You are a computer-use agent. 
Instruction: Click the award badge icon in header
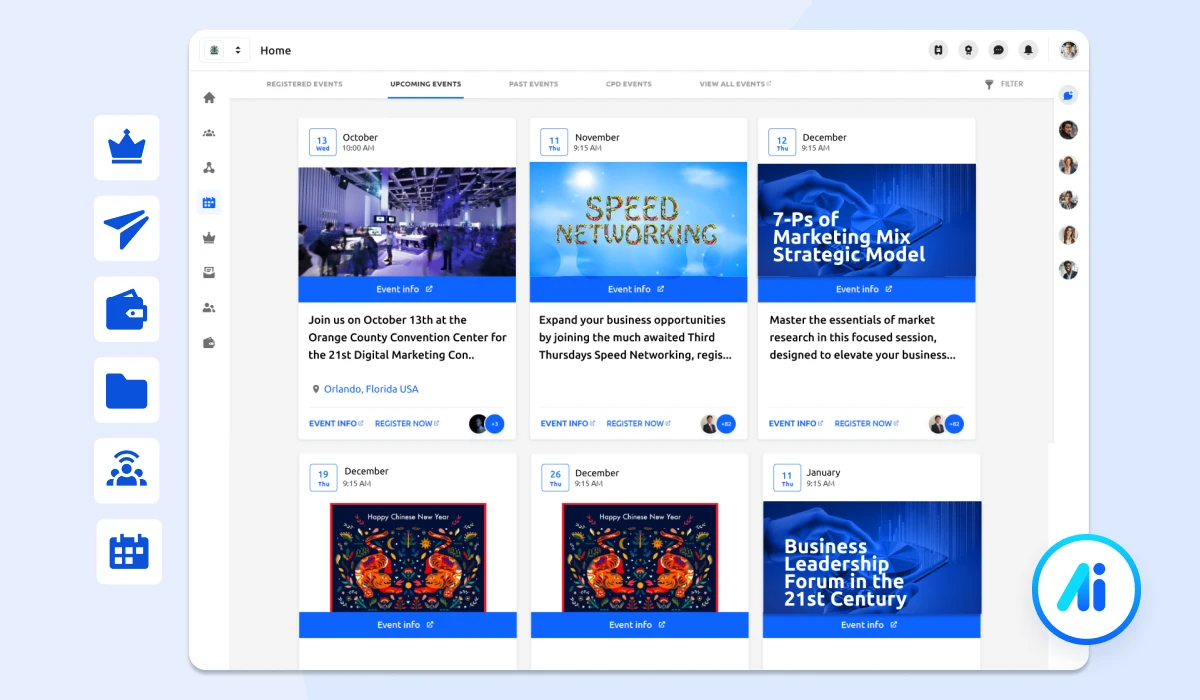[x=968, y=50]
